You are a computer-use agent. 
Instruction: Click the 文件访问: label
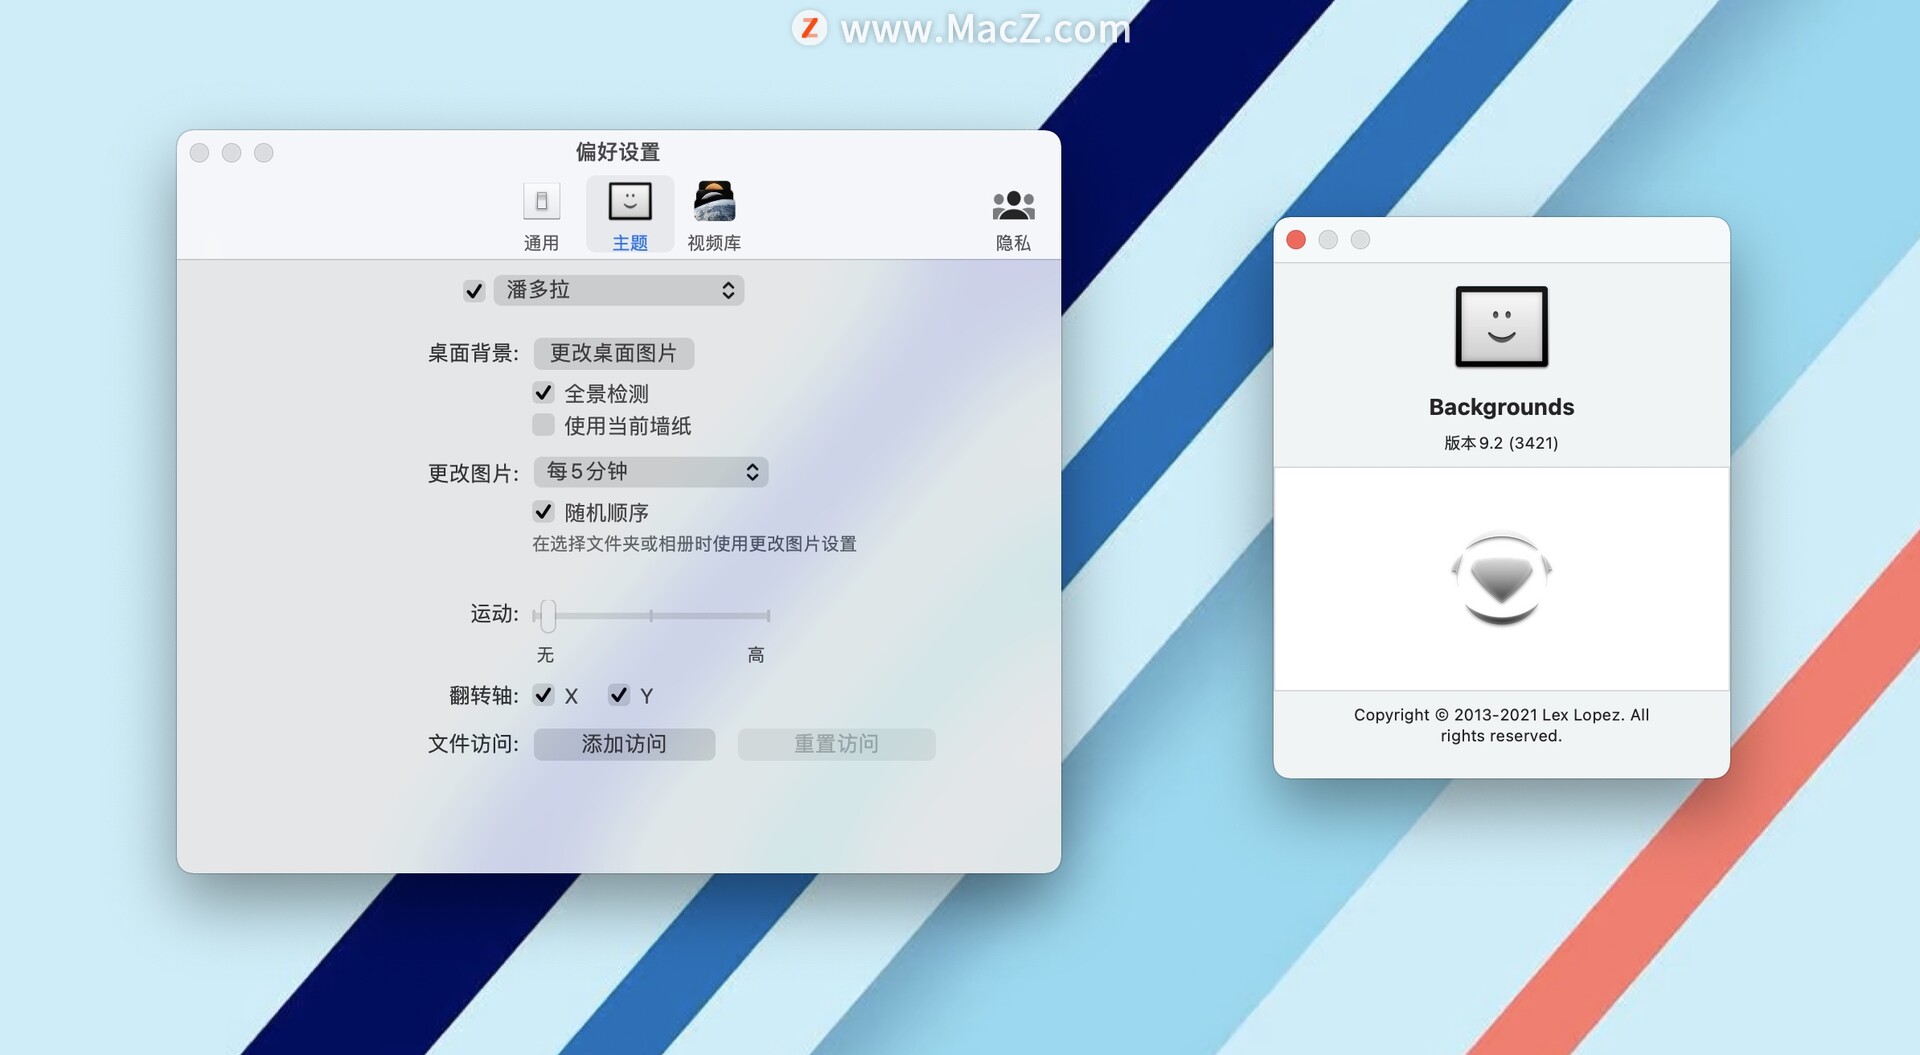473,744
